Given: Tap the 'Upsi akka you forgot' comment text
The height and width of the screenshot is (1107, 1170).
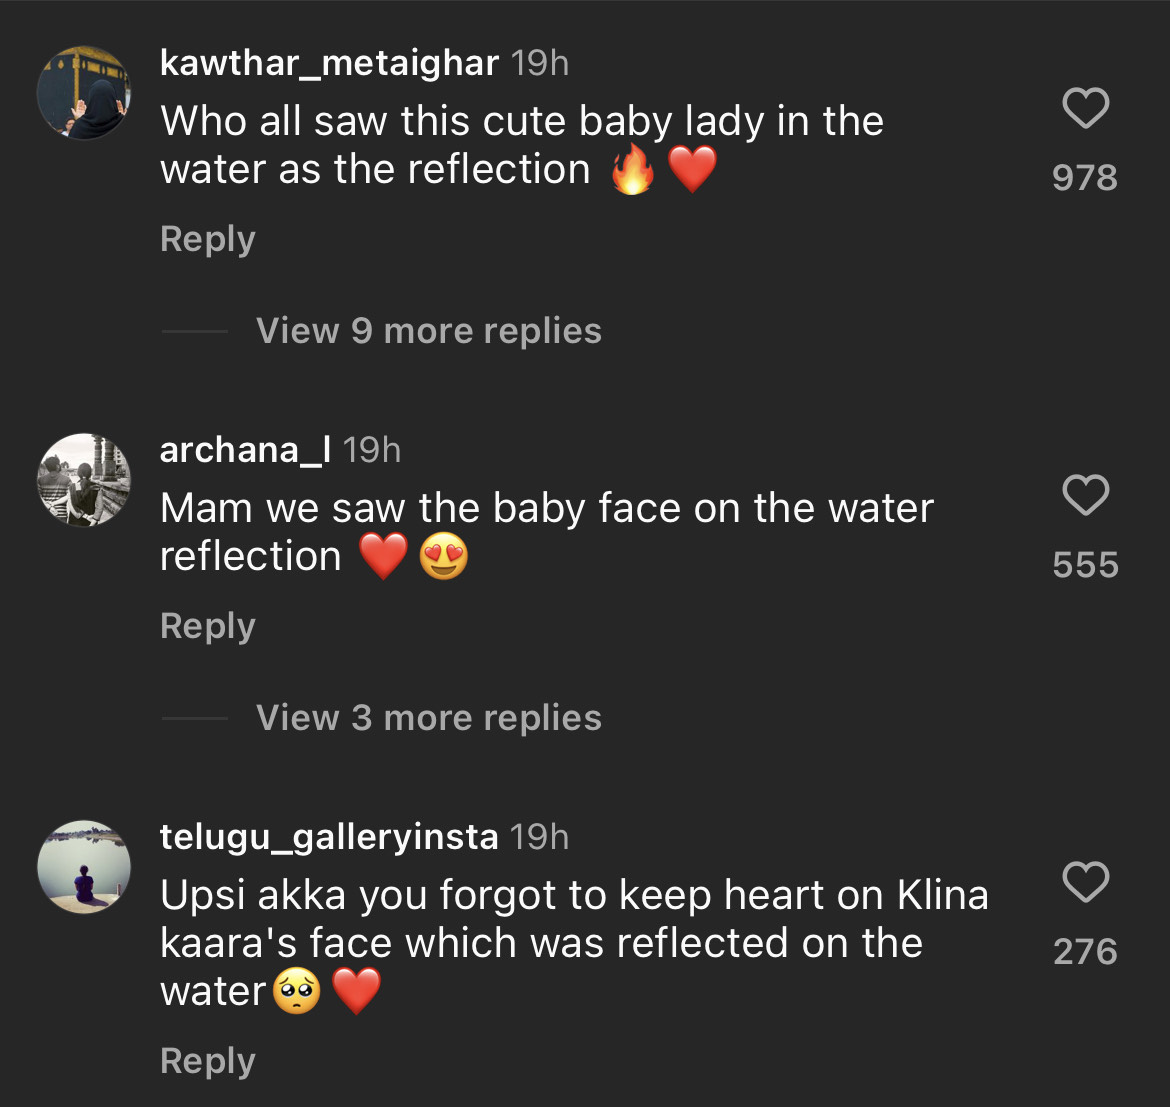Looking at the screenshot, I should pos(573,943).
